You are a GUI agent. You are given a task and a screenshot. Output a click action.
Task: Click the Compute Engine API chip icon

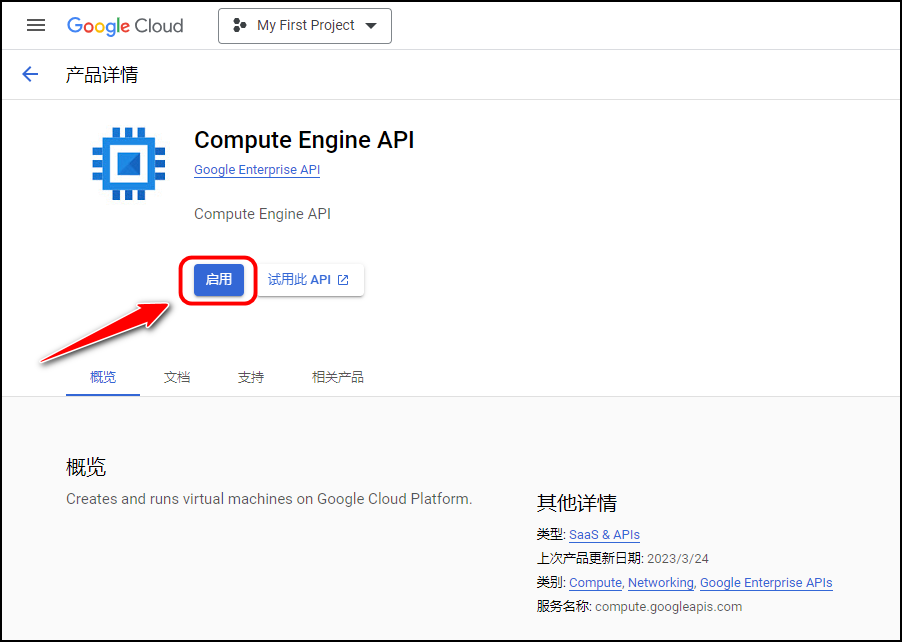pyautogui.click(x=129, y=164)
